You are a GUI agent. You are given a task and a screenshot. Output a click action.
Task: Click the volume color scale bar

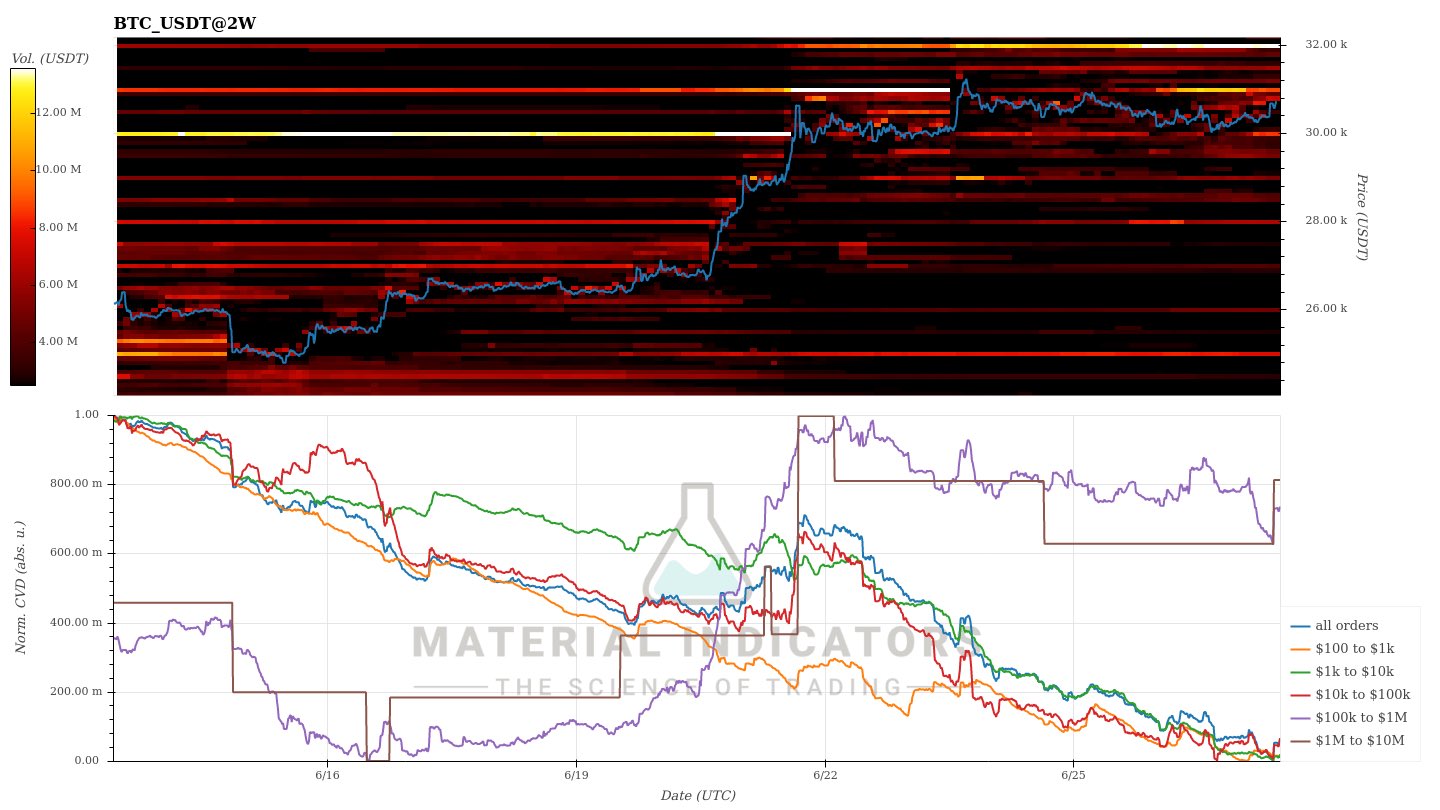pyautogui.click(x=23, y=227)
